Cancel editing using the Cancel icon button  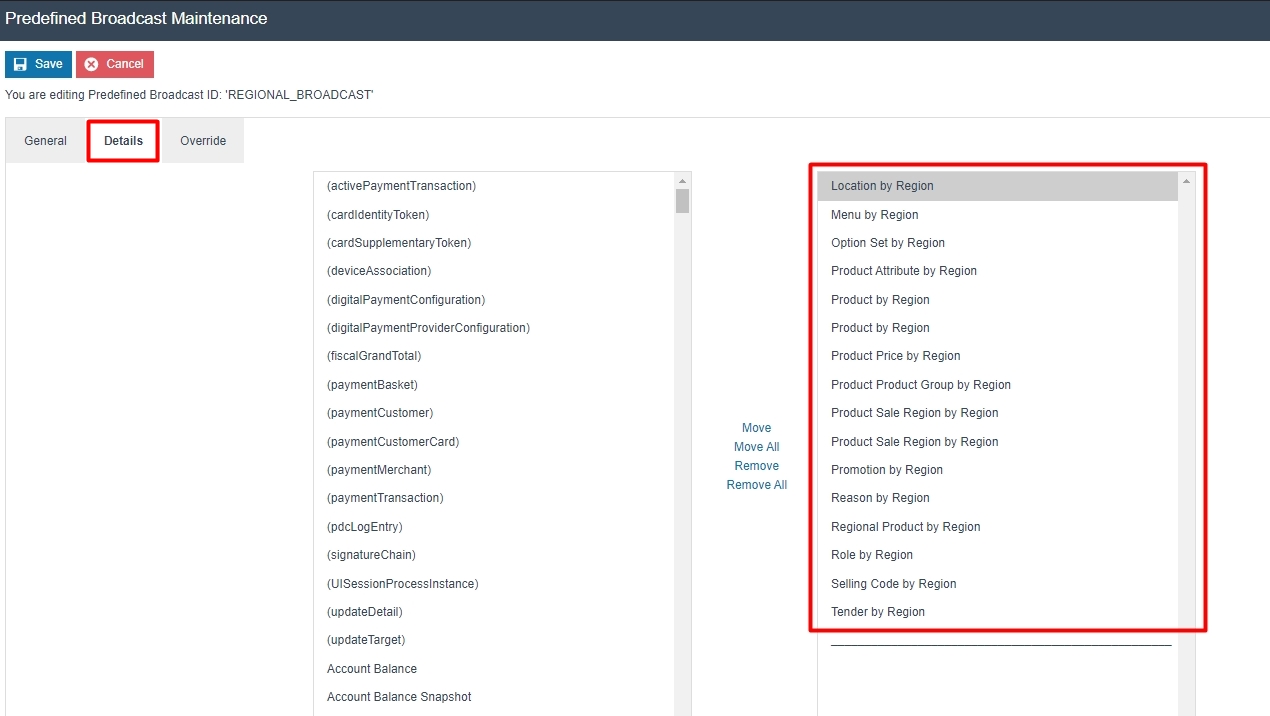pos(114,63)
